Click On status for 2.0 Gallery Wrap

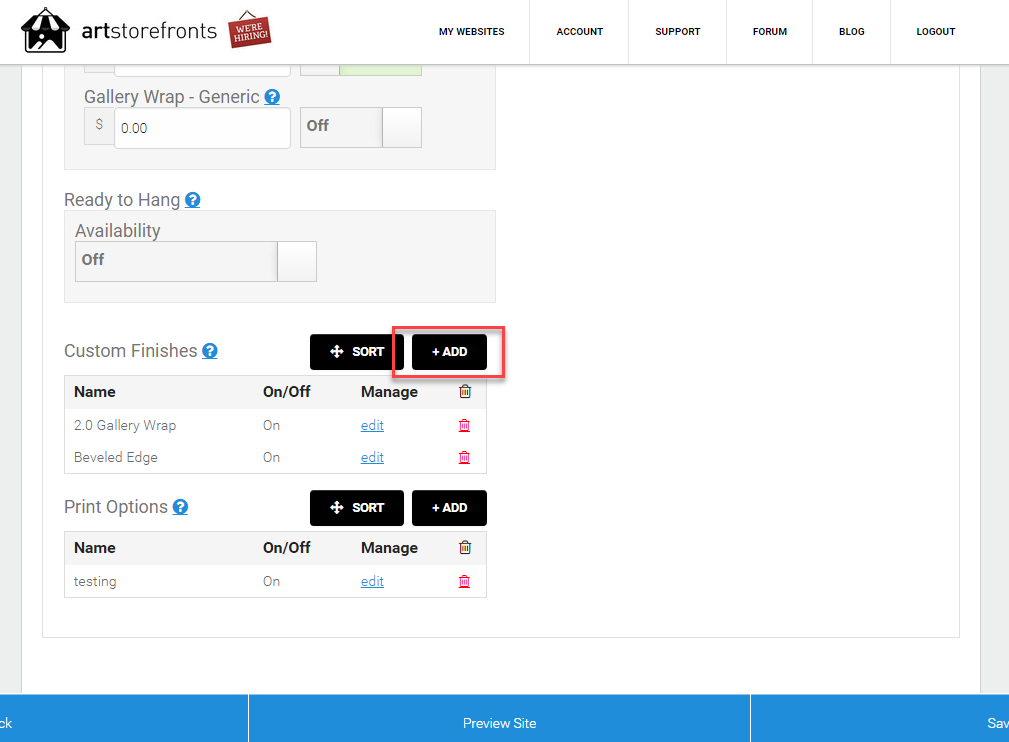coord(272,425)
